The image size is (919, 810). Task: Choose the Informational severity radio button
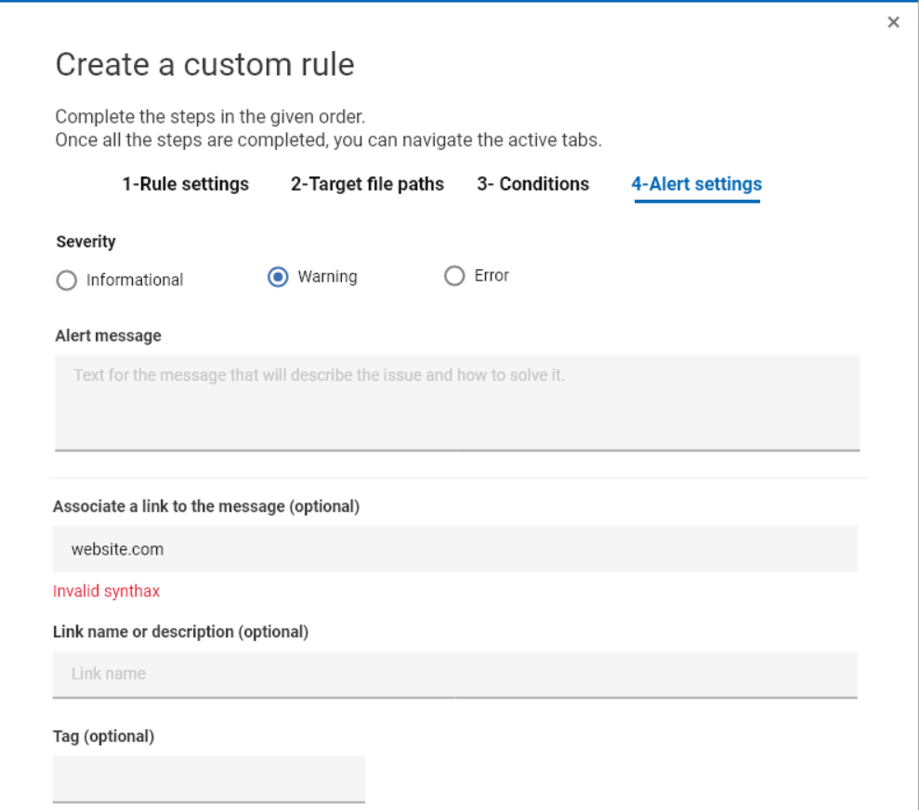[x=67, y=281]
